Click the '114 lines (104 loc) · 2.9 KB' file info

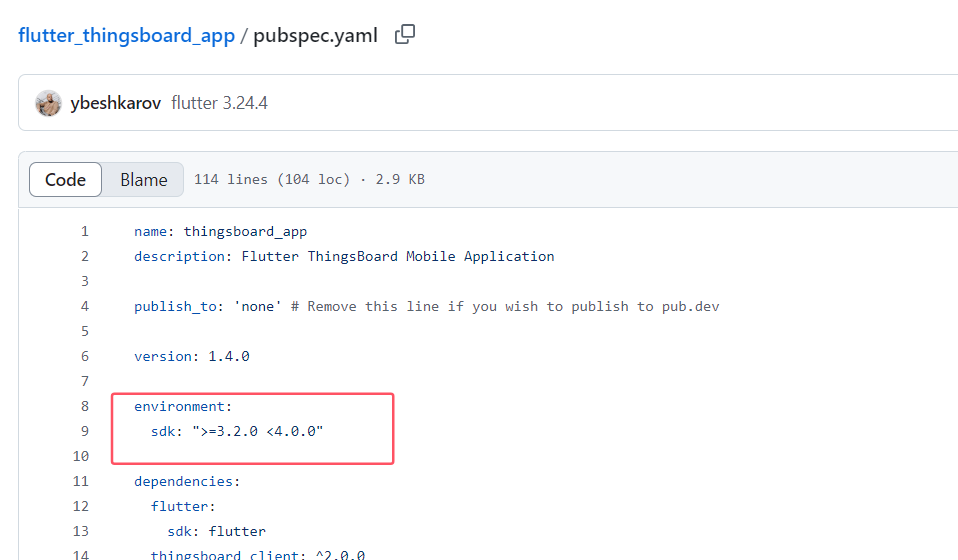click(x=309, y=180)
